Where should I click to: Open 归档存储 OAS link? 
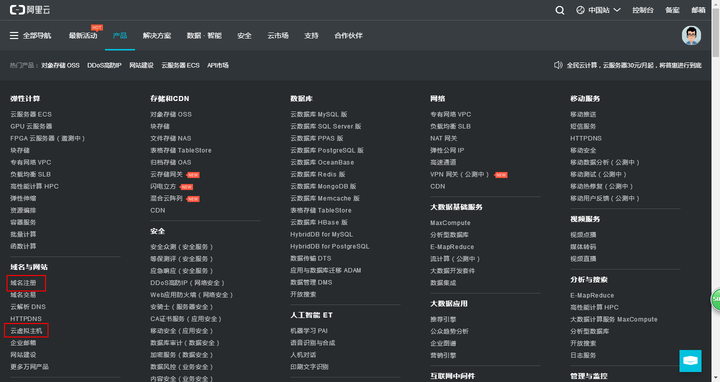(170, 162)
